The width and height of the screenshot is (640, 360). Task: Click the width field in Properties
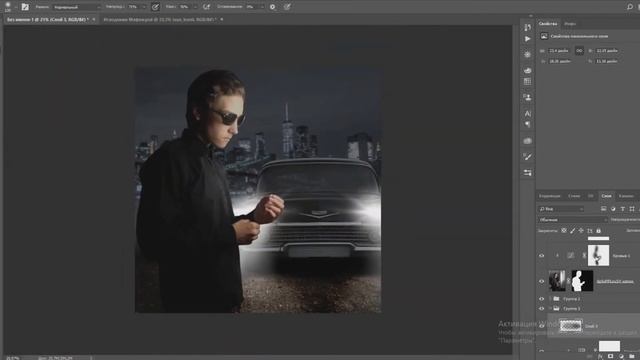tap(559, 51)
